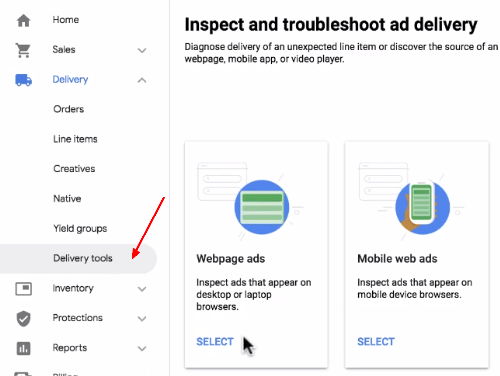Click the Reports bar chart icon
The height and width of the screenshot is (376, 500).
[23, 348]
